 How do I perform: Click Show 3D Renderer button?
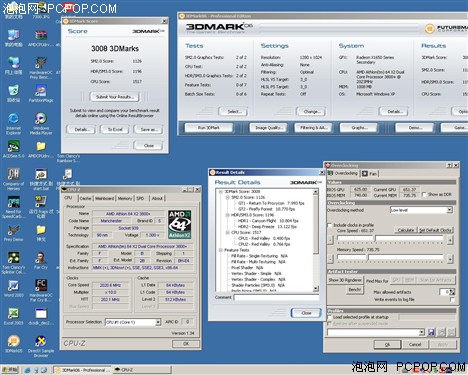pyautogui.click(x=345, y=280)
